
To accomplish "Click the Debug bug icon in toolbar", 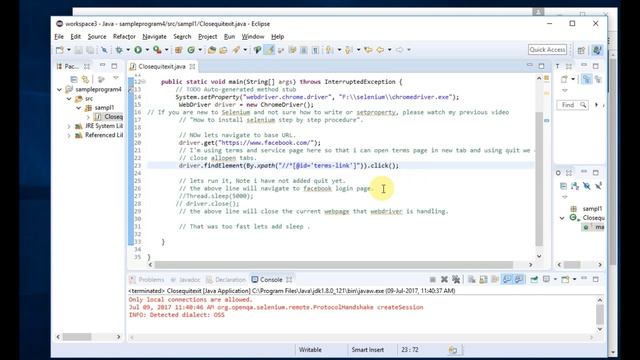I will (x=119, y=50).
